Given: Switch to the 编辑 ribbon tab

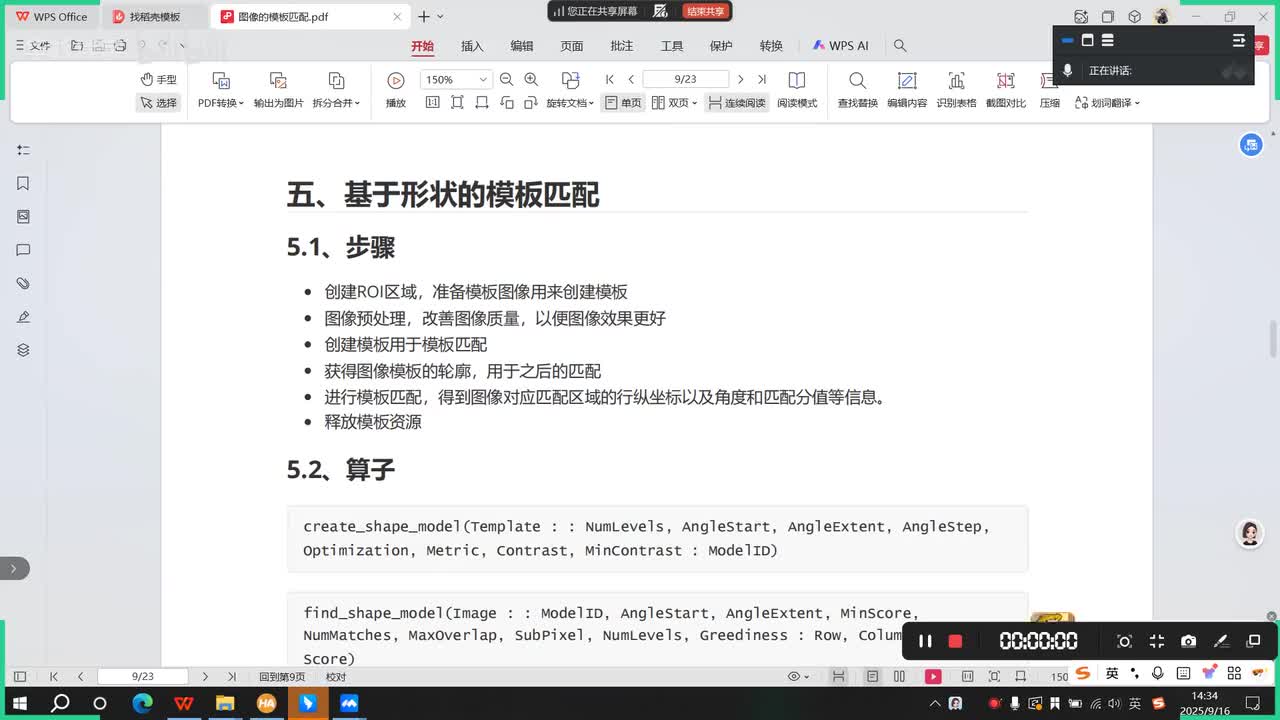Looking at the screenshot, I should [x=522, y=46].
